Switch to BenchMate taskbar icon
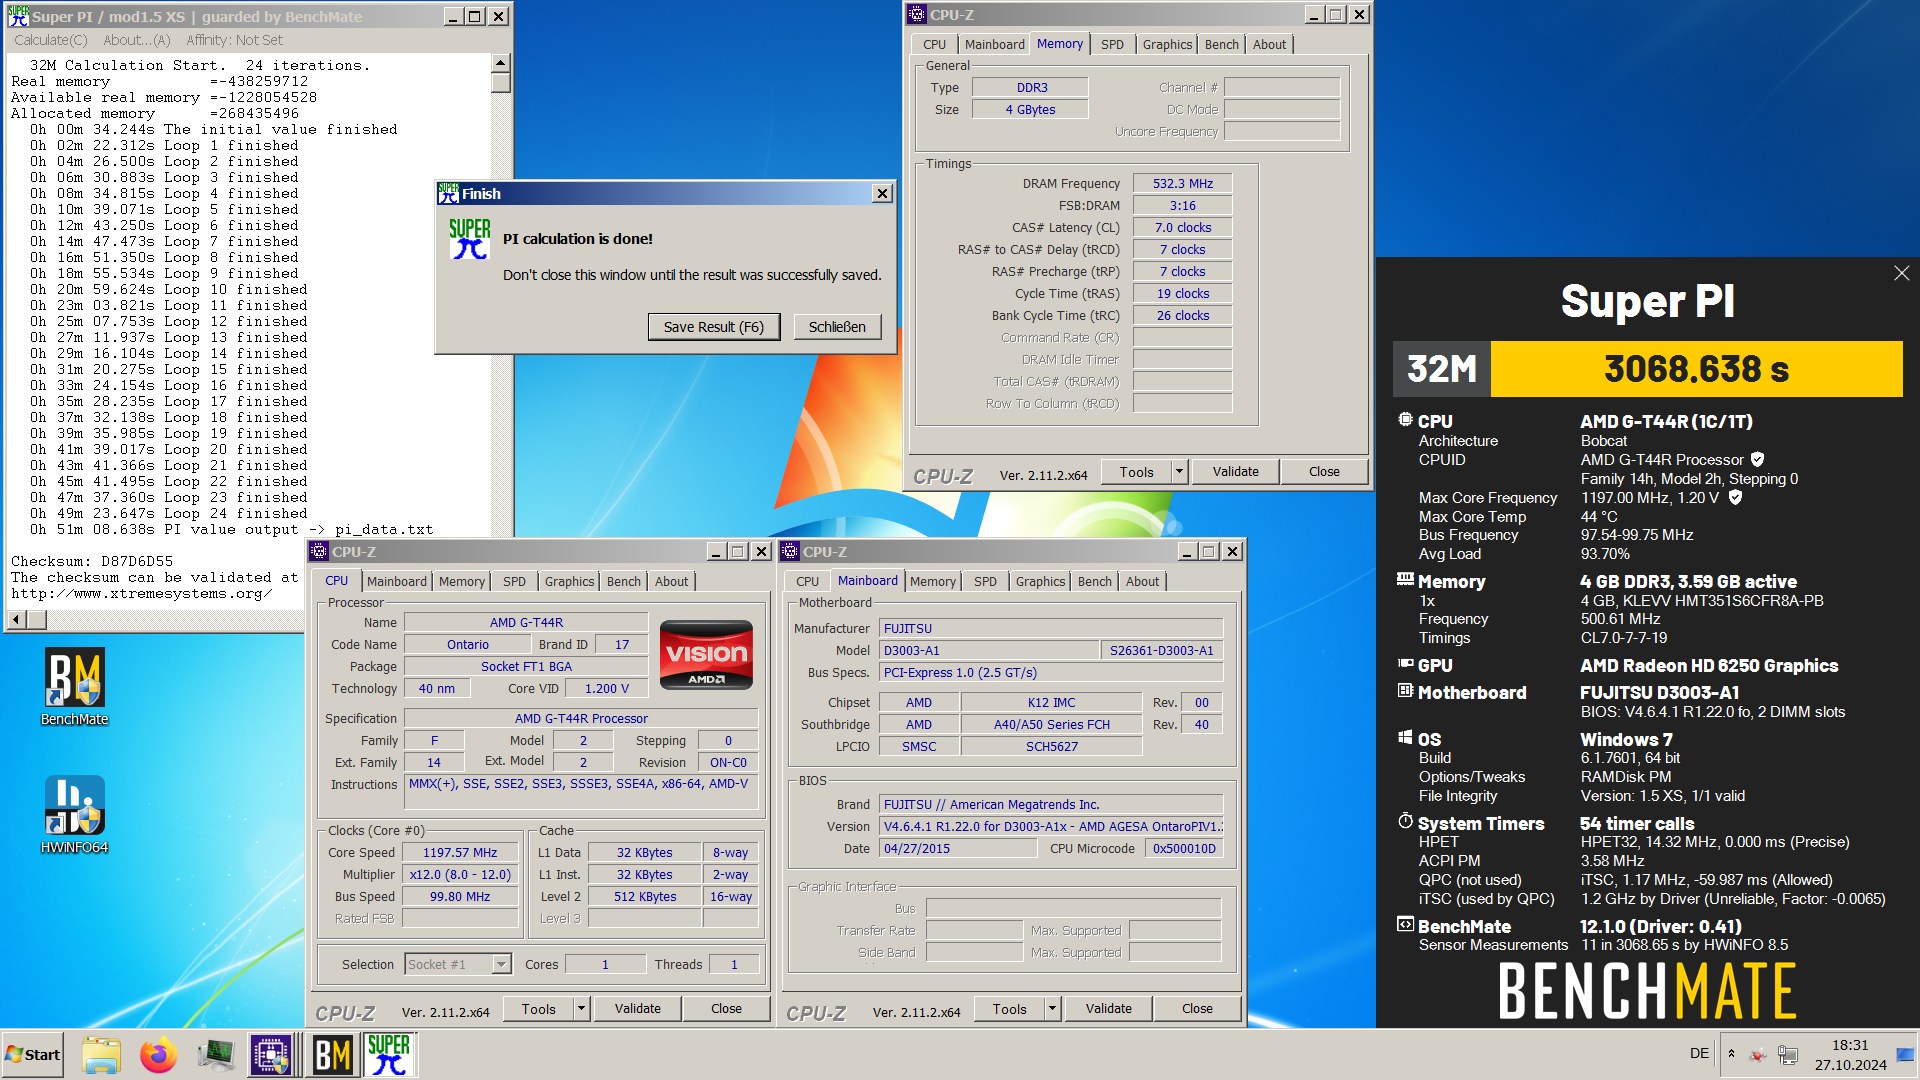 point(332,1055)
